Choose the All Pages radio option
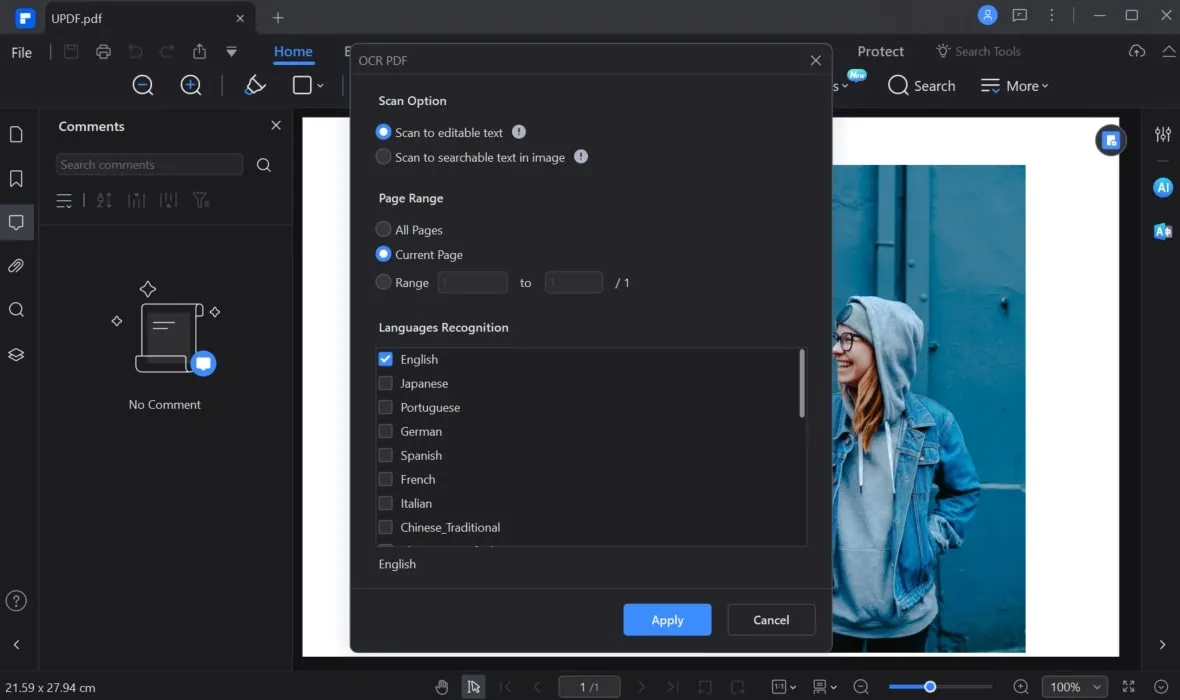 [x=383, y=229]
